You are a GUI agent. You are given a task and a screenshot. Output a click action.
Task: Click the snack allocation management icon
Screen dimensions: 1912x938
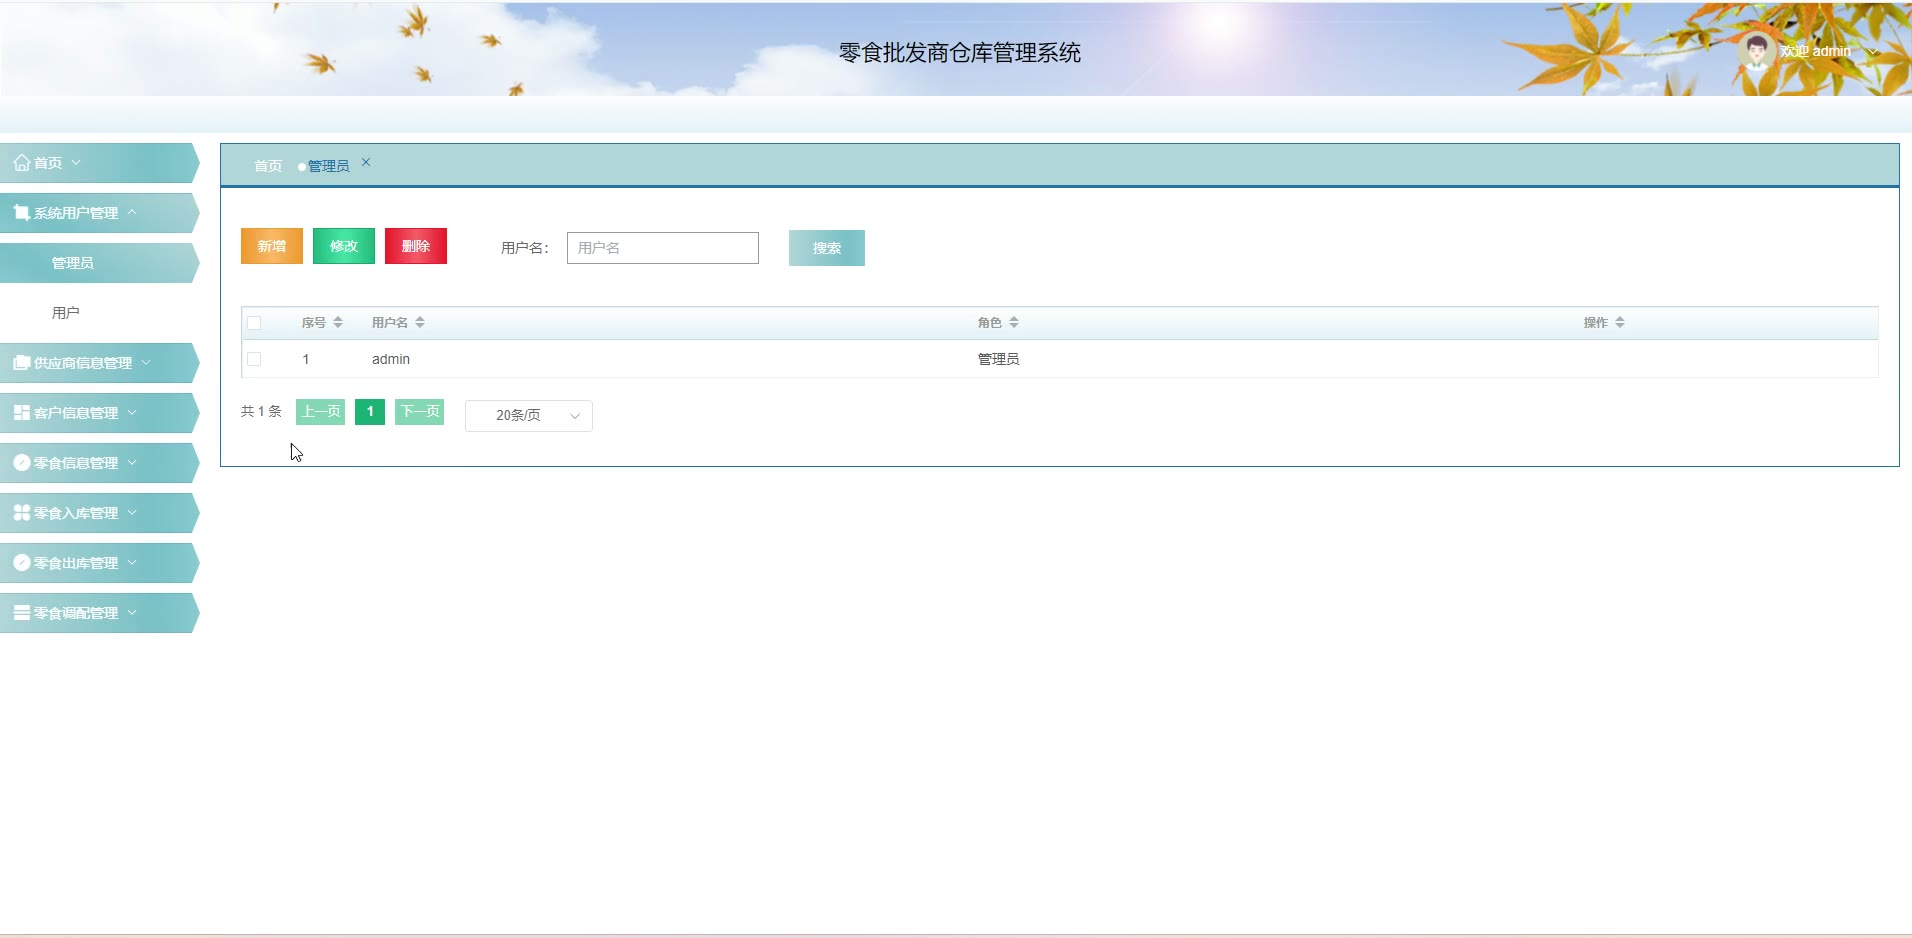(x=21, y=613)
